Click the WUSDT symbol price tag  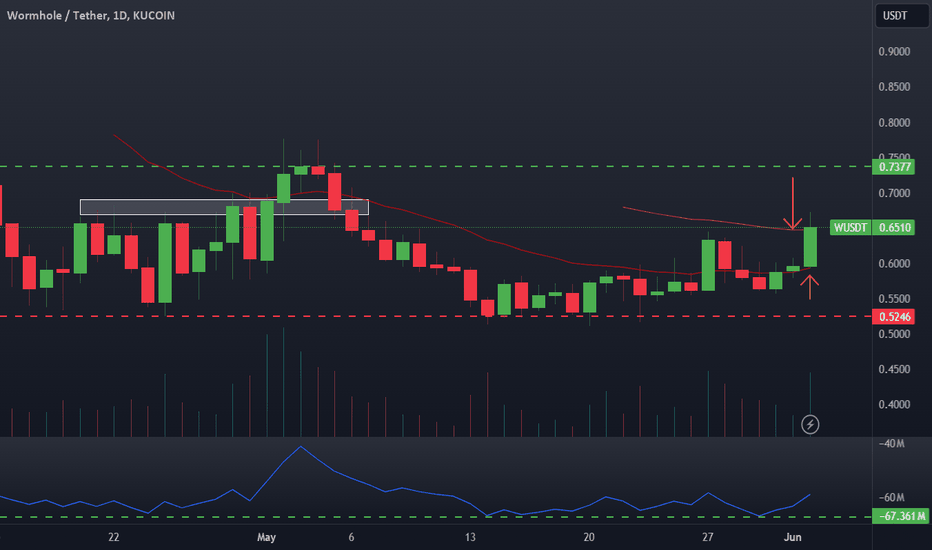coord(850,227)
